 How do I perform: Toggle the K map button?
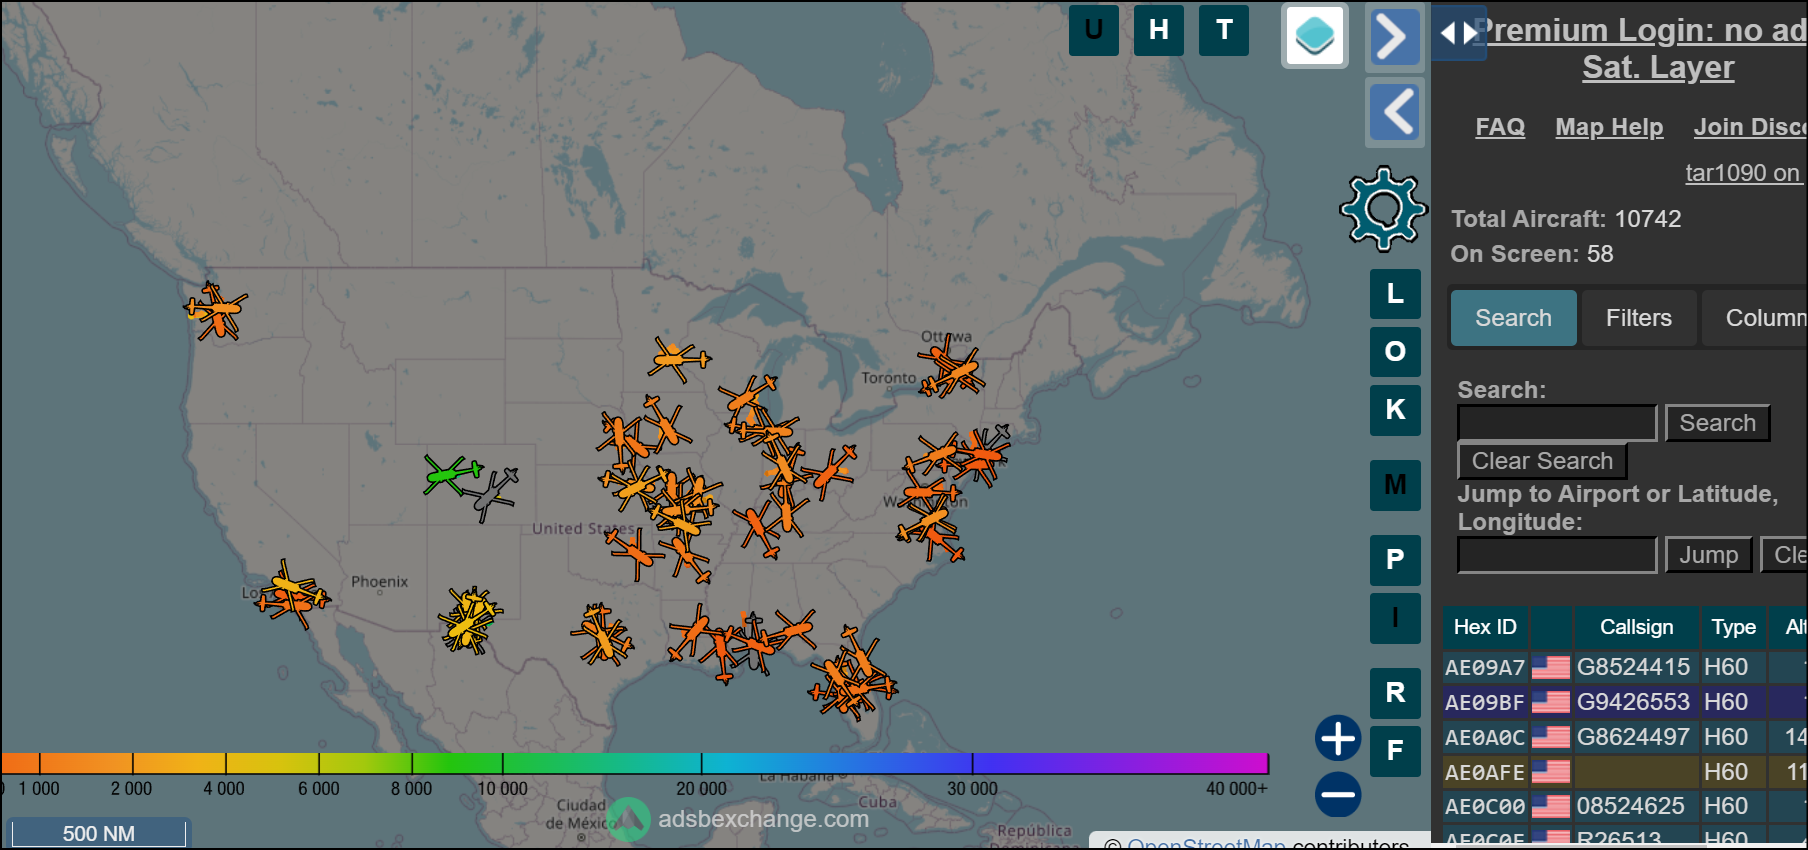[x=1395, y=410]
